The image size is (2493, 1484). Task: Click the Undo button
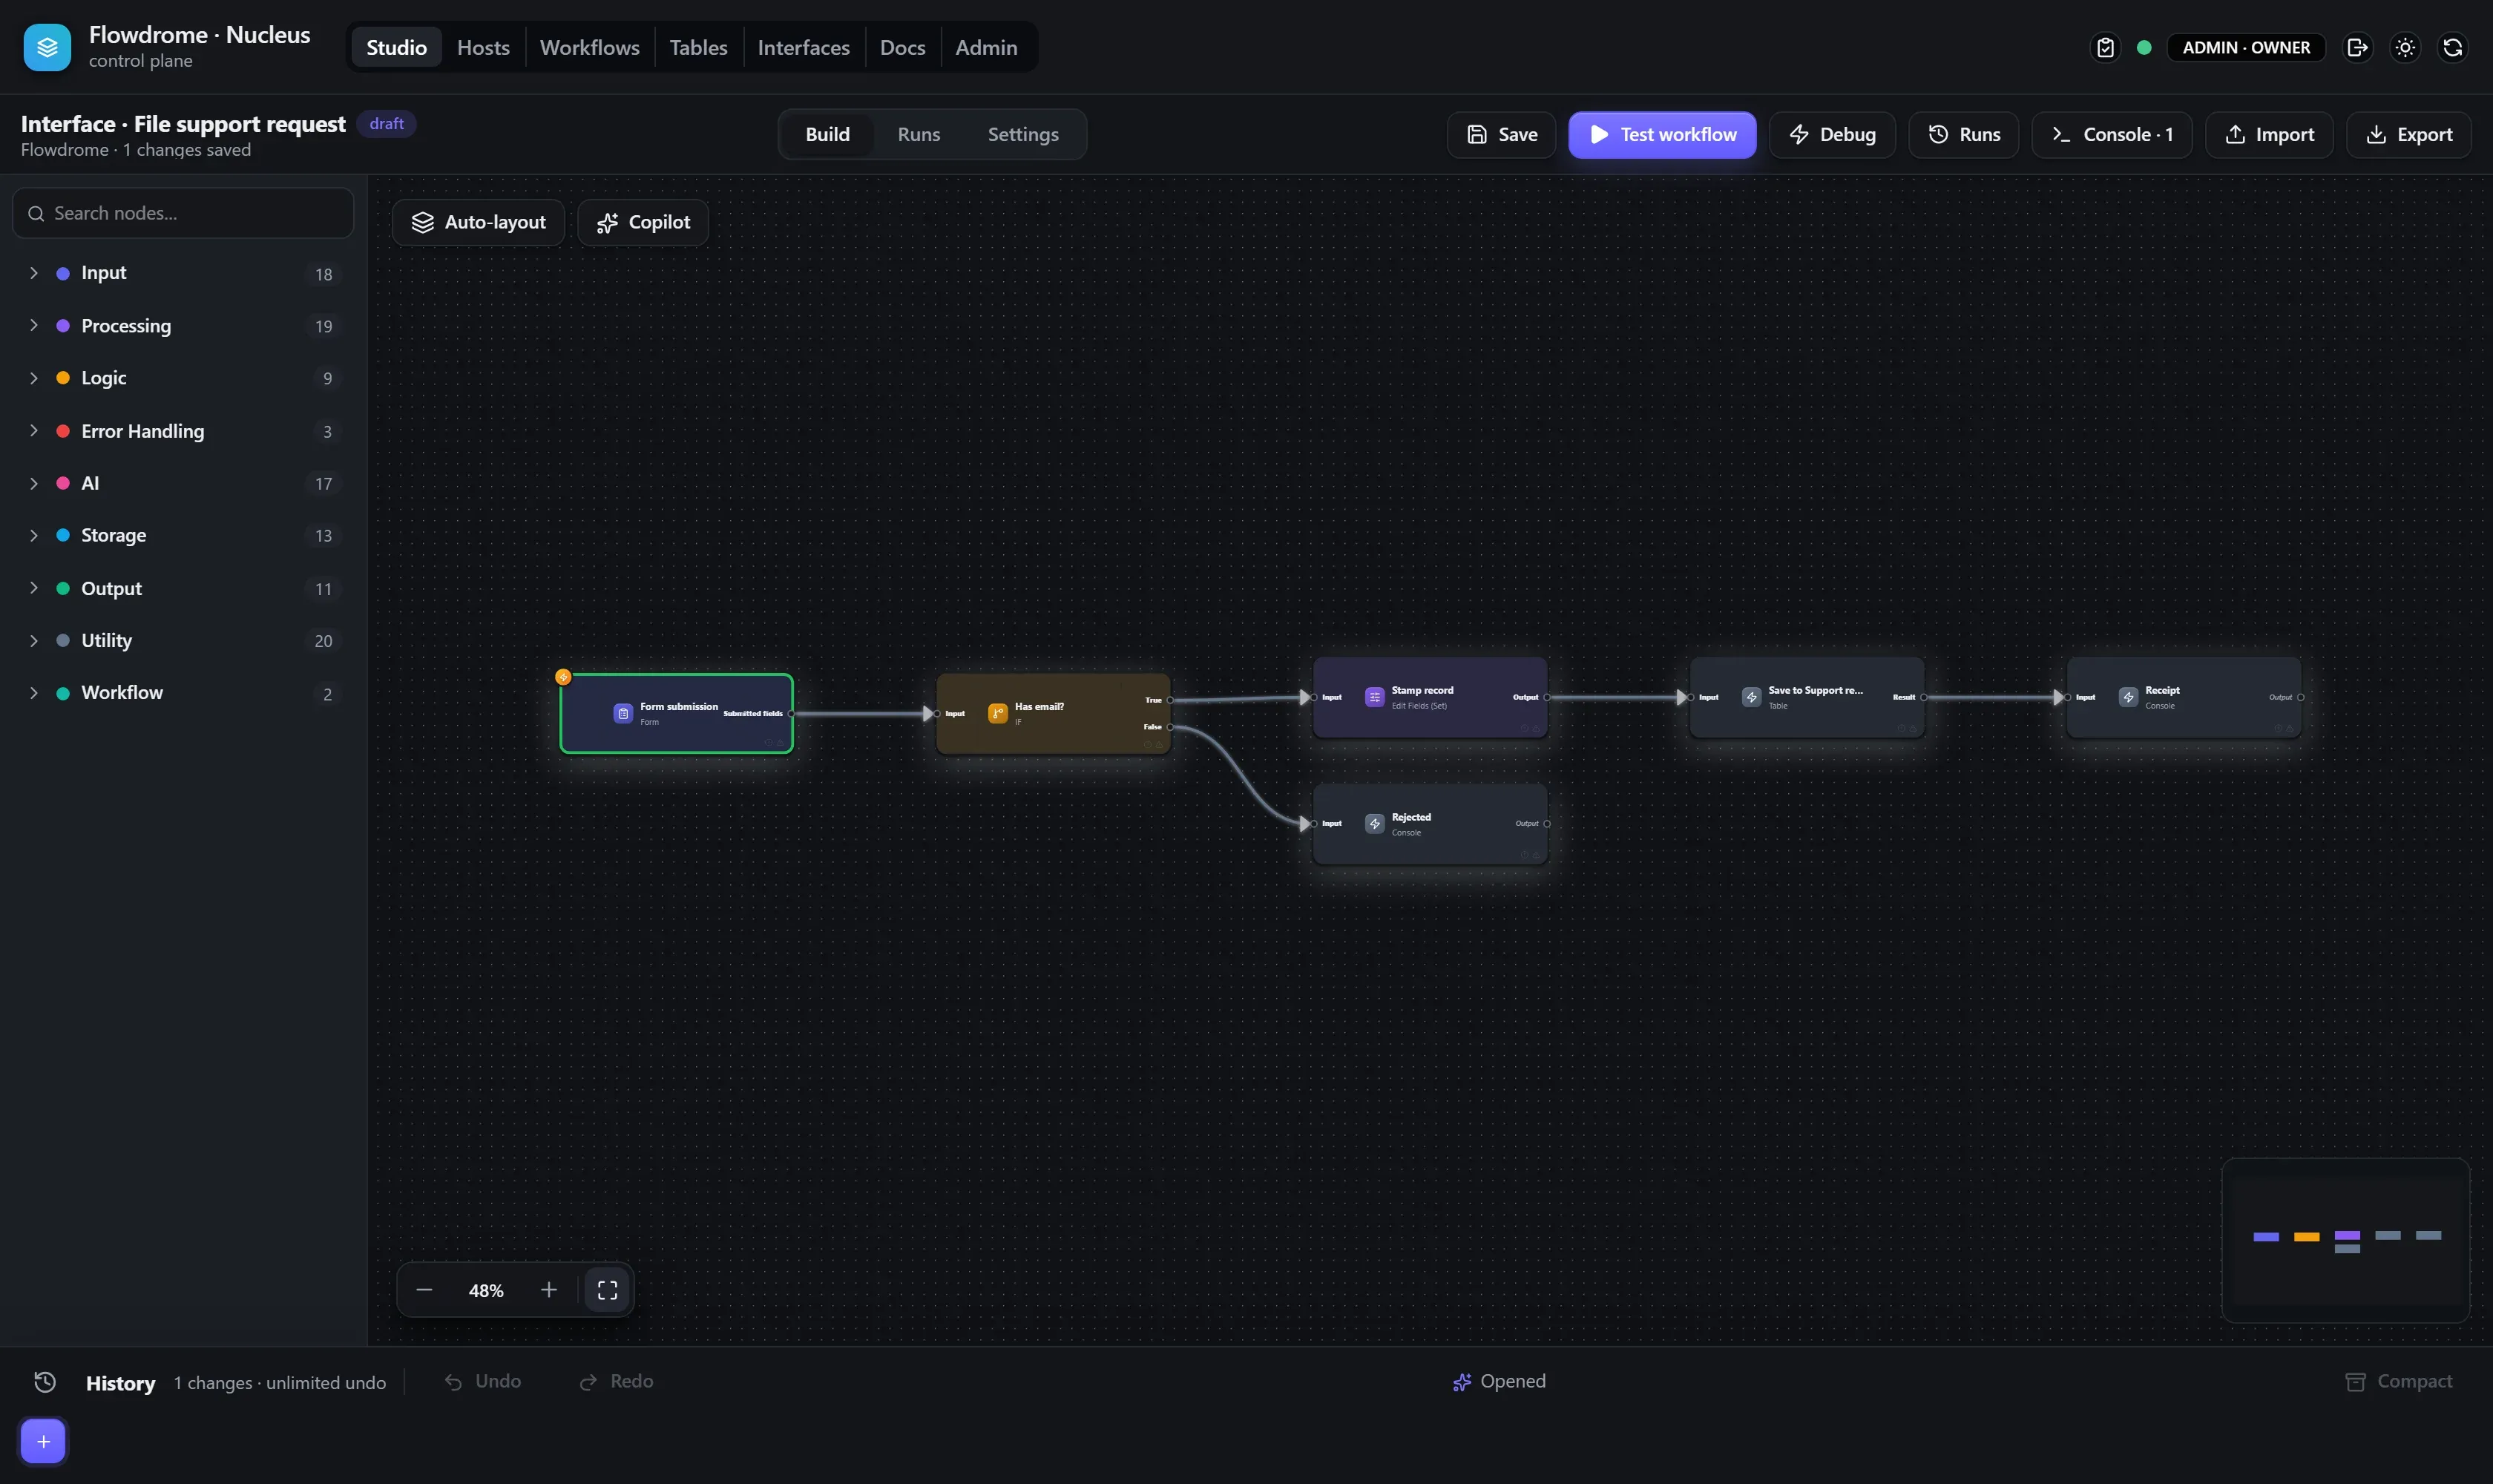483,1381
